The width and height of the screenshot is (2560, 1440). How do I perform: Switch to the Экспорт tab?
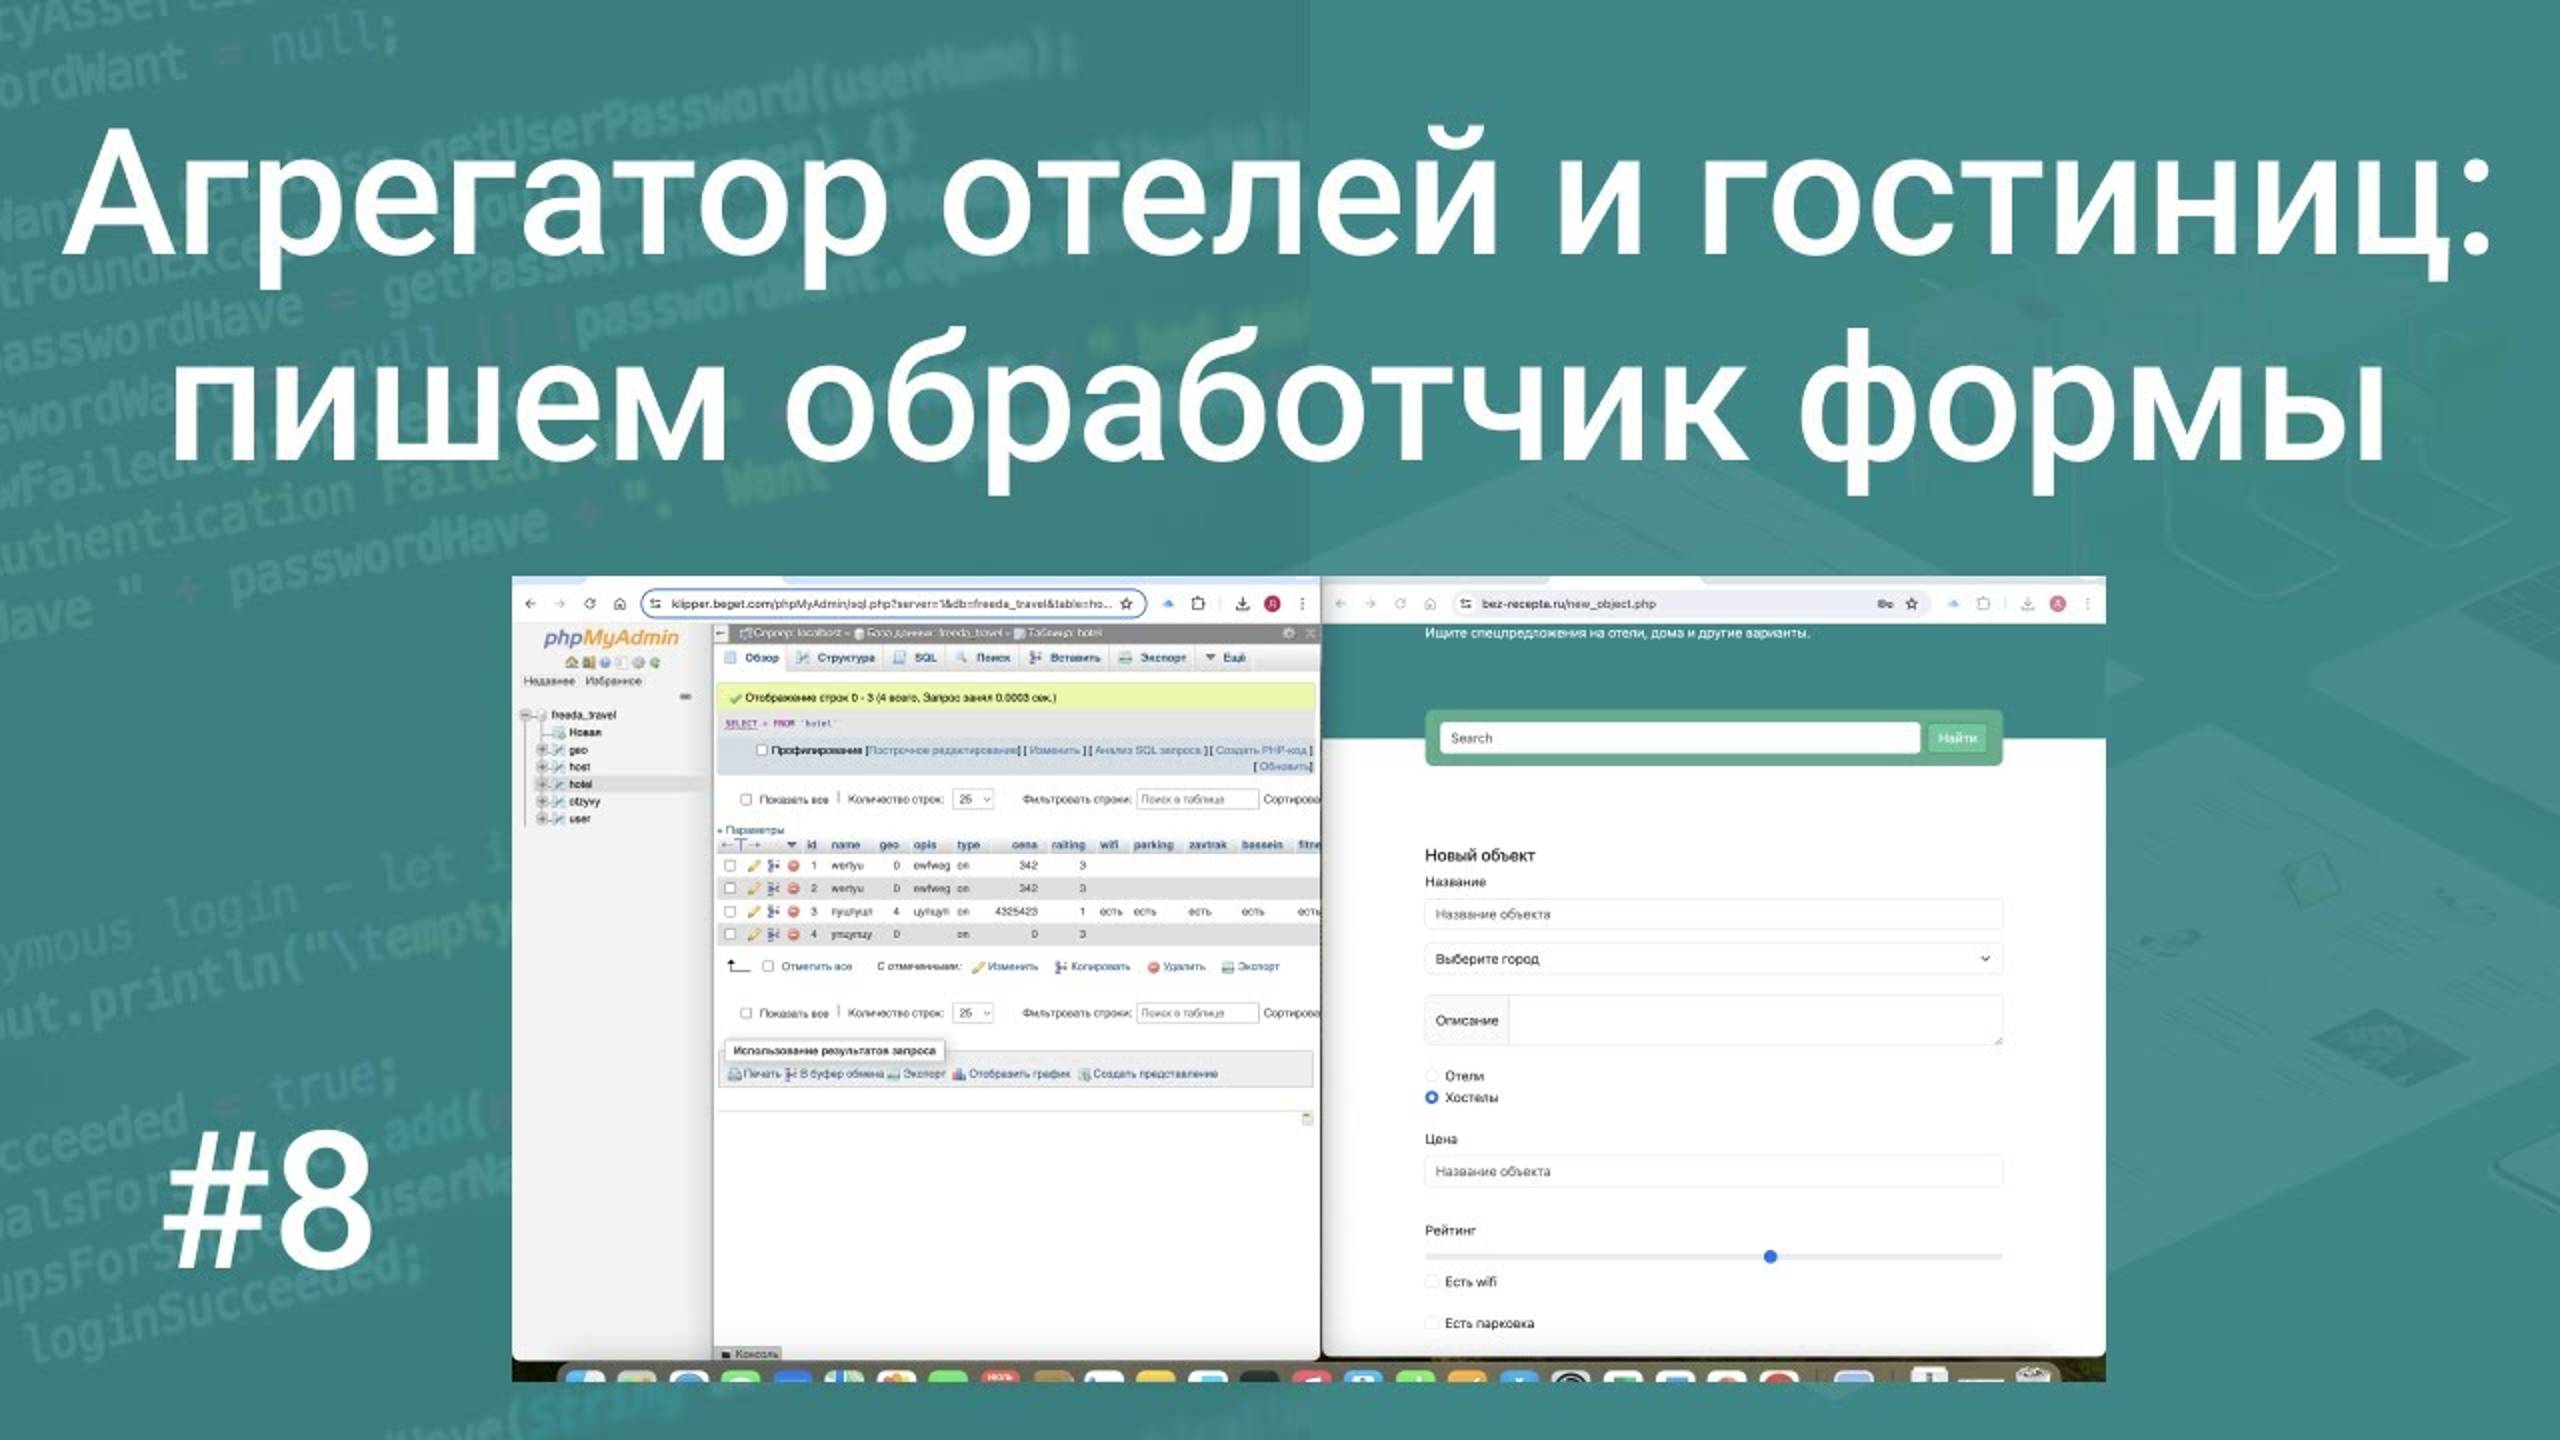(x=1153, y=658)
